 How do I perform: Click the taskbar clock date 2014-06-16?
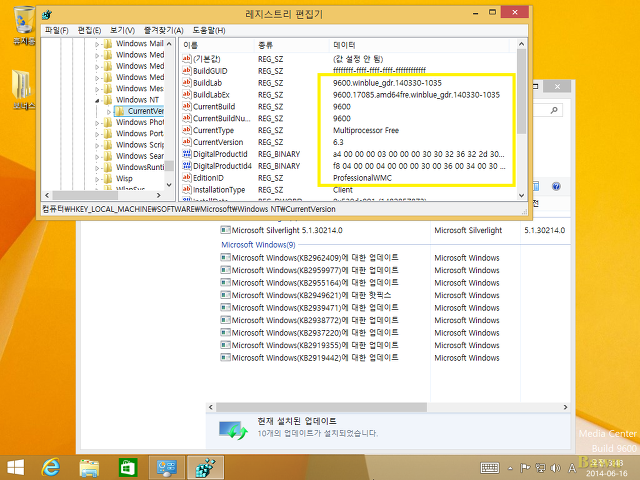[607, 473]
